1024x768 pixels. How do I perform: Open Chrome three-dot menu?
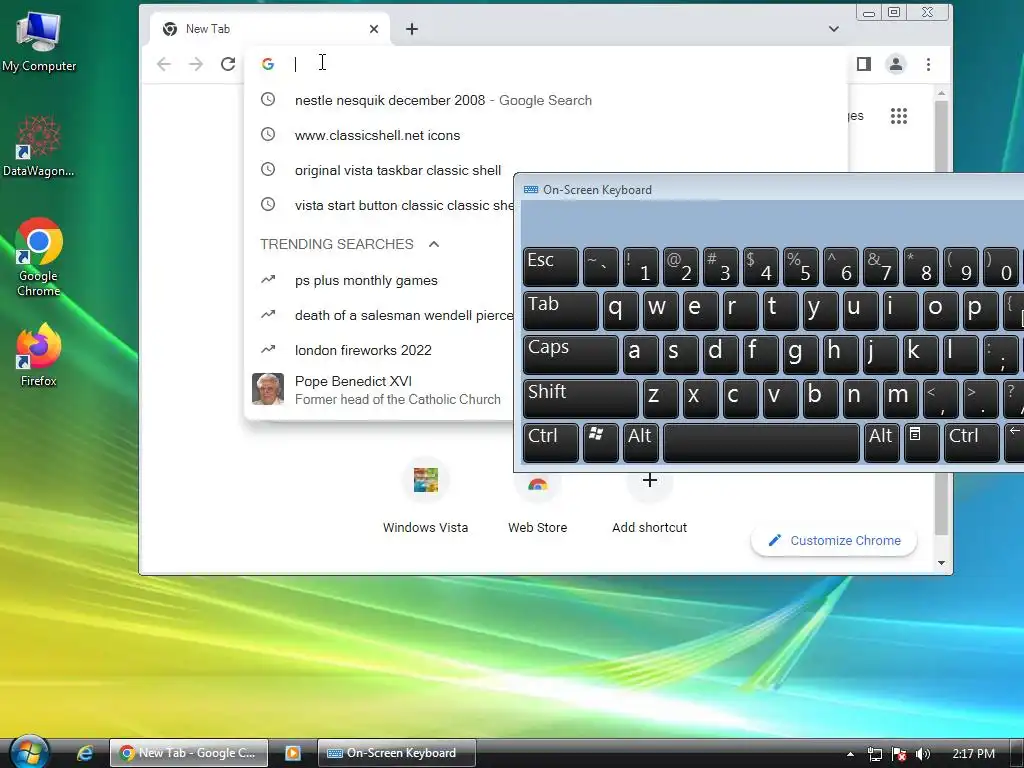coord(928,64)
